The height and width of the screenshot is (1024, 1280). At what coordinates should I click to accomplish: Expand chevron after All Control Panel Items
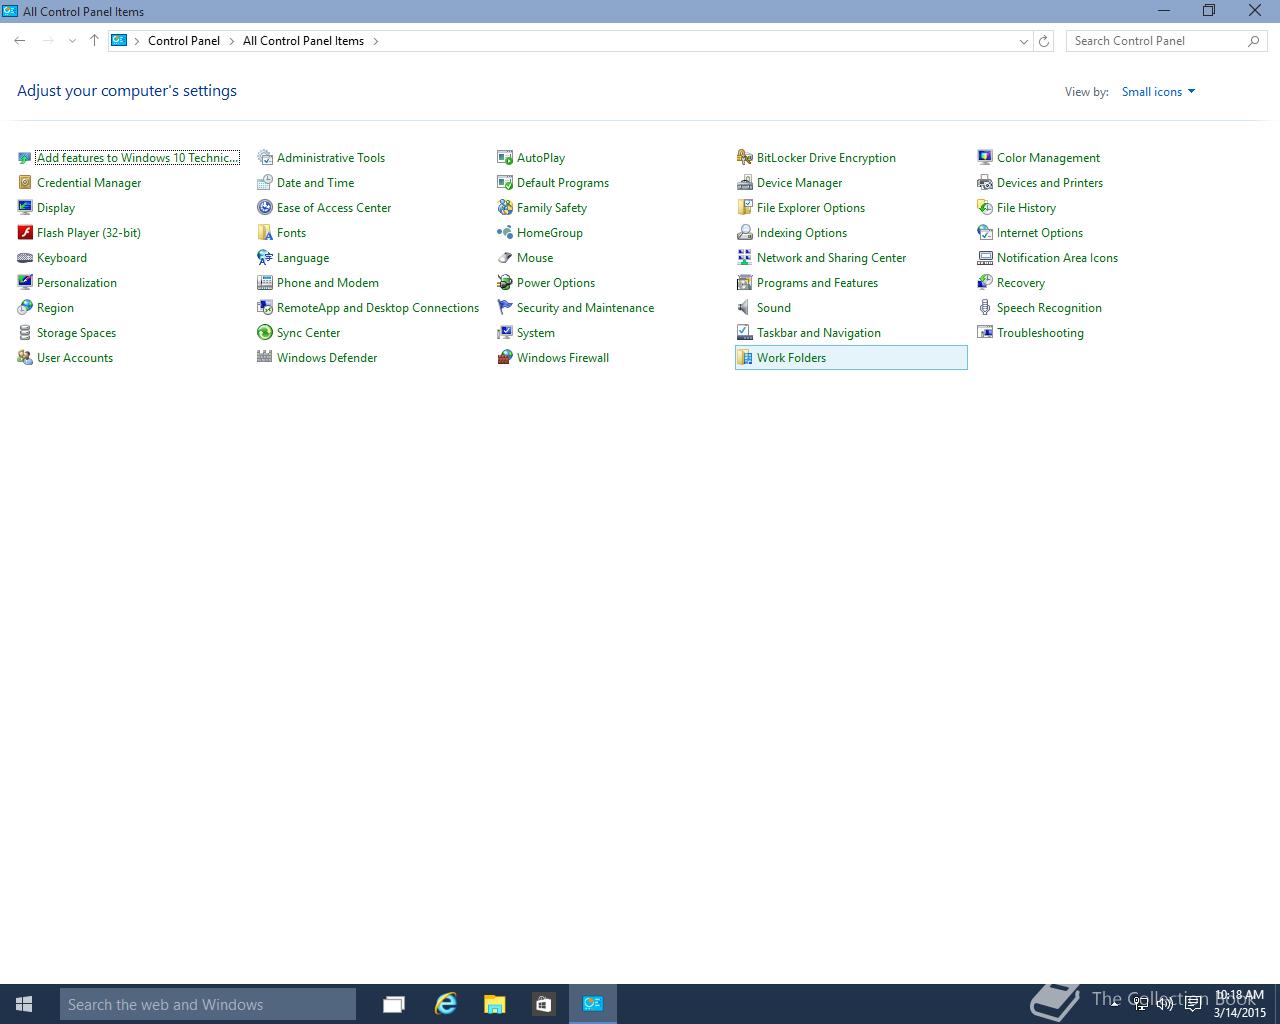click(x=376, y=41)
